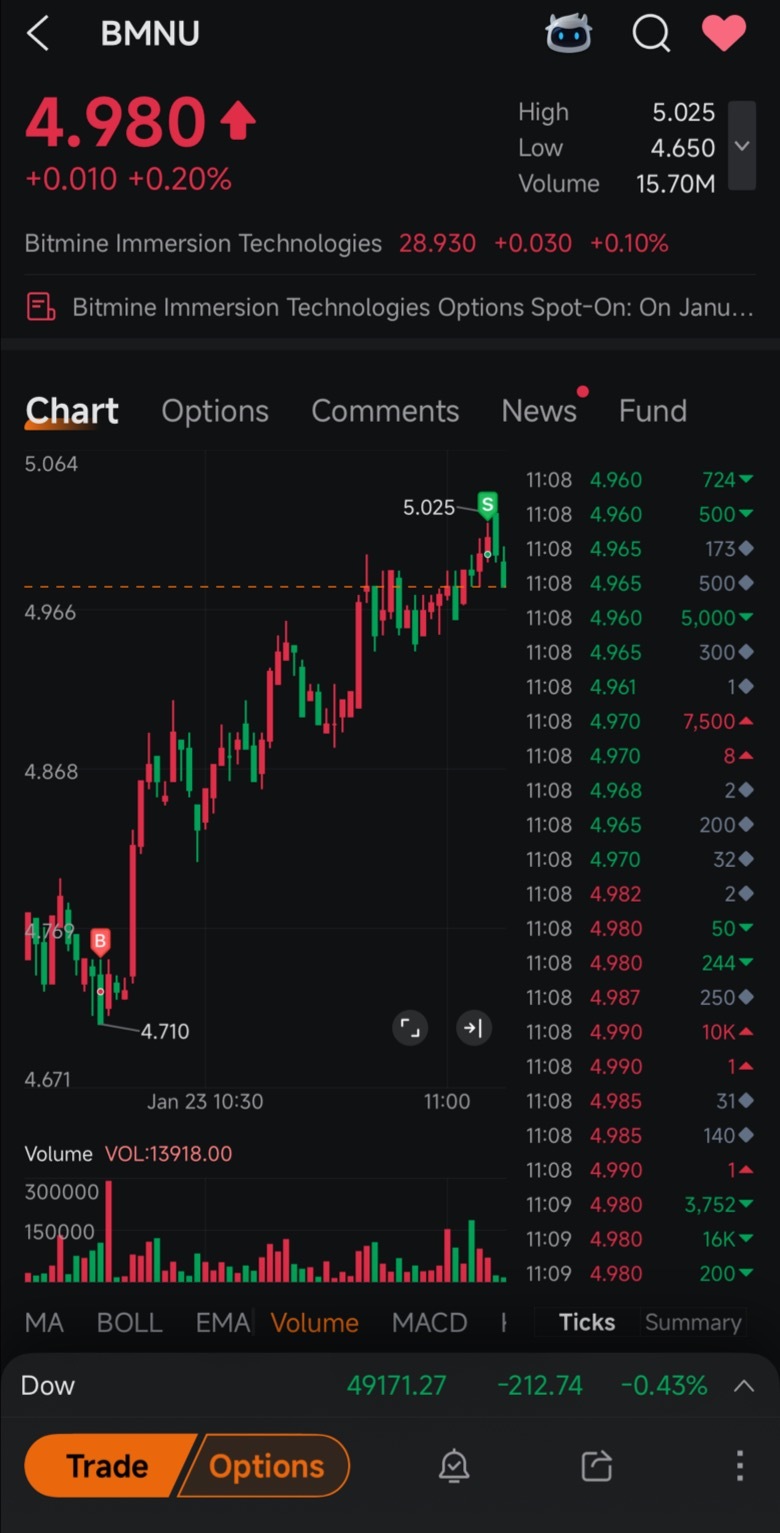Select the BOLL indicator
780x1533 pixels.
129,1322
